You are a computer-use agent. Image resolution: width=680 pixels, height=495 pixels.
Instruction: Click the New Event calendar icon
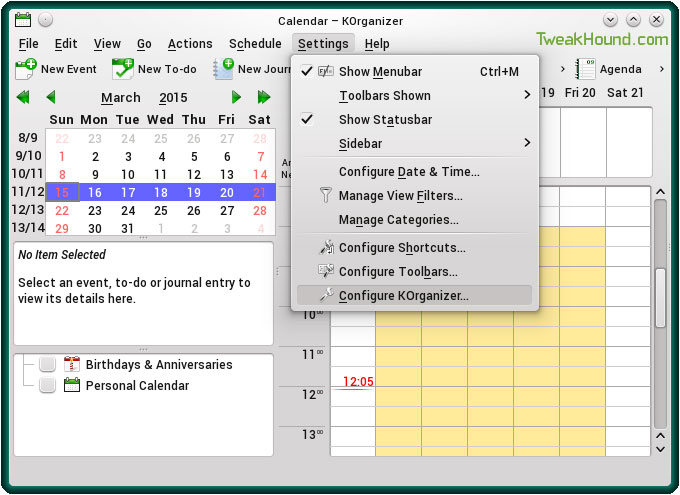(x=26, y=69)
